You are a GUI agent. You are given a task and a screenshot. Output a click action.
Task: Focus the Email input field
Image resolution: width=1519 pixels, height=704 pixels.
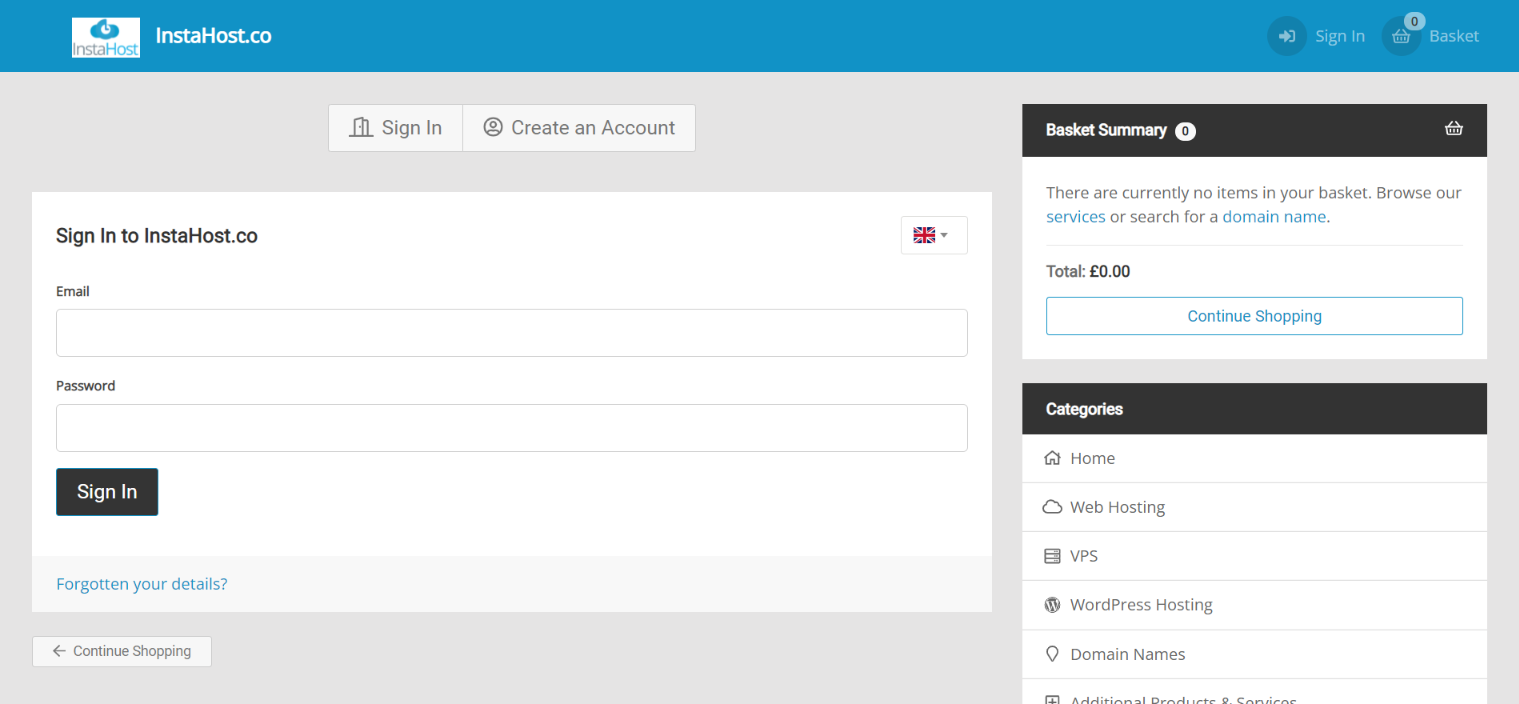[x=511, y=333]
